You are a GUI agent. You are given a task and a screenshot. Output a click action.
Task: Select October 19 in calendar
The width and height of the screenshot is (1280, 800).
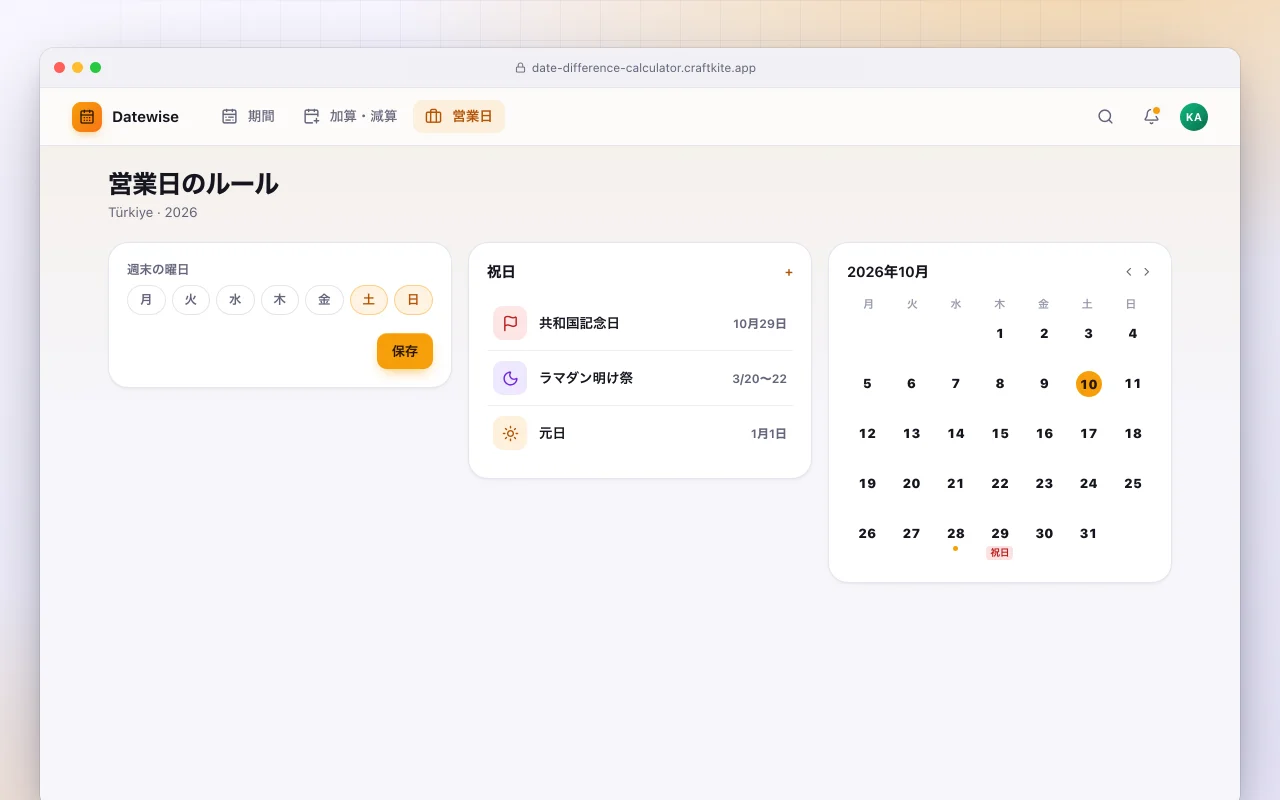point(867,484)
